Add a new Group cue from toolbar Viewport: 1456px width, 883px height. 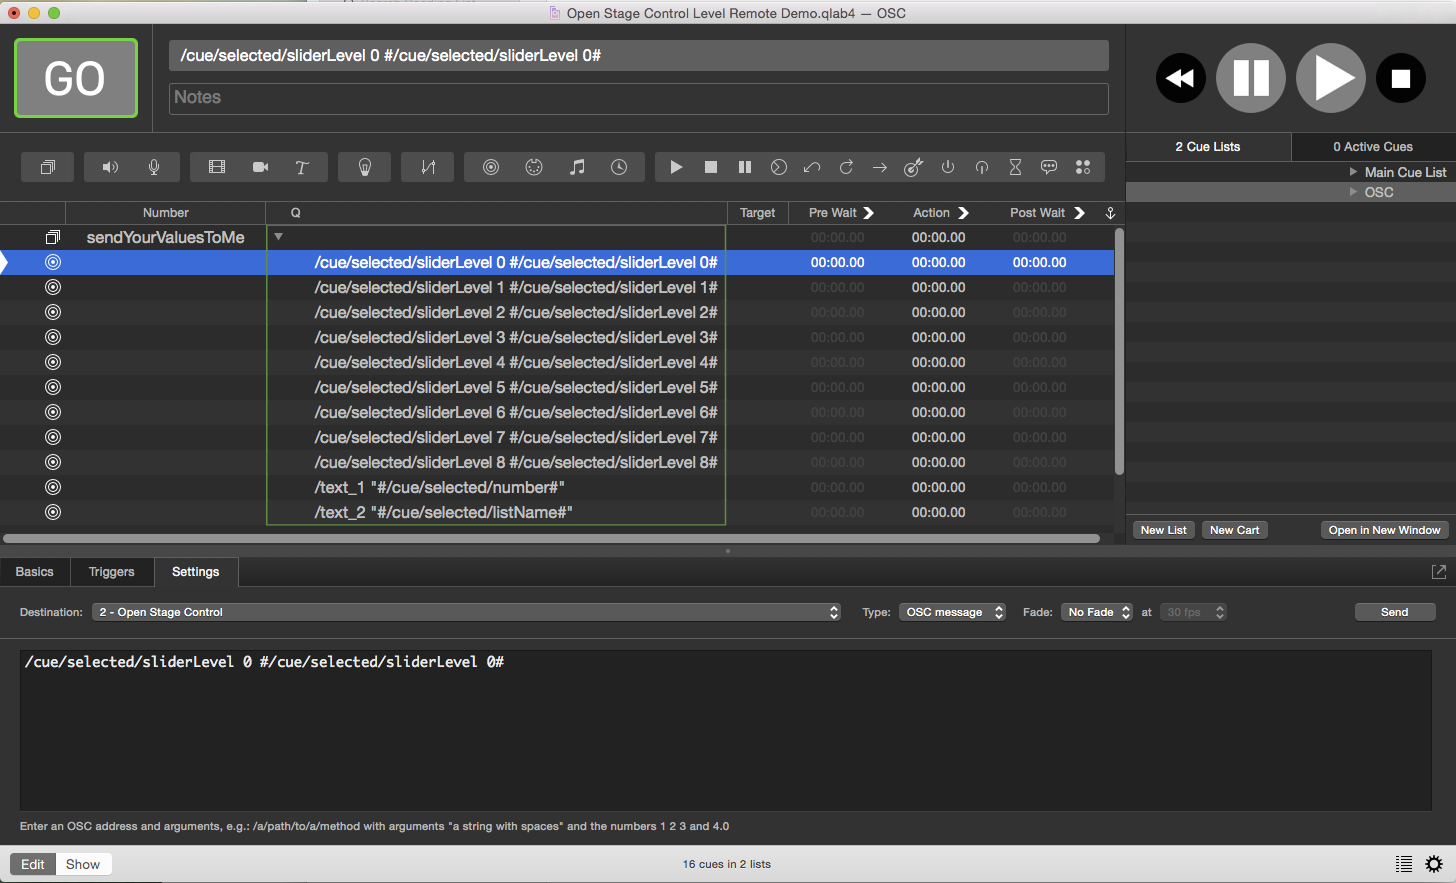coord(47,167)
